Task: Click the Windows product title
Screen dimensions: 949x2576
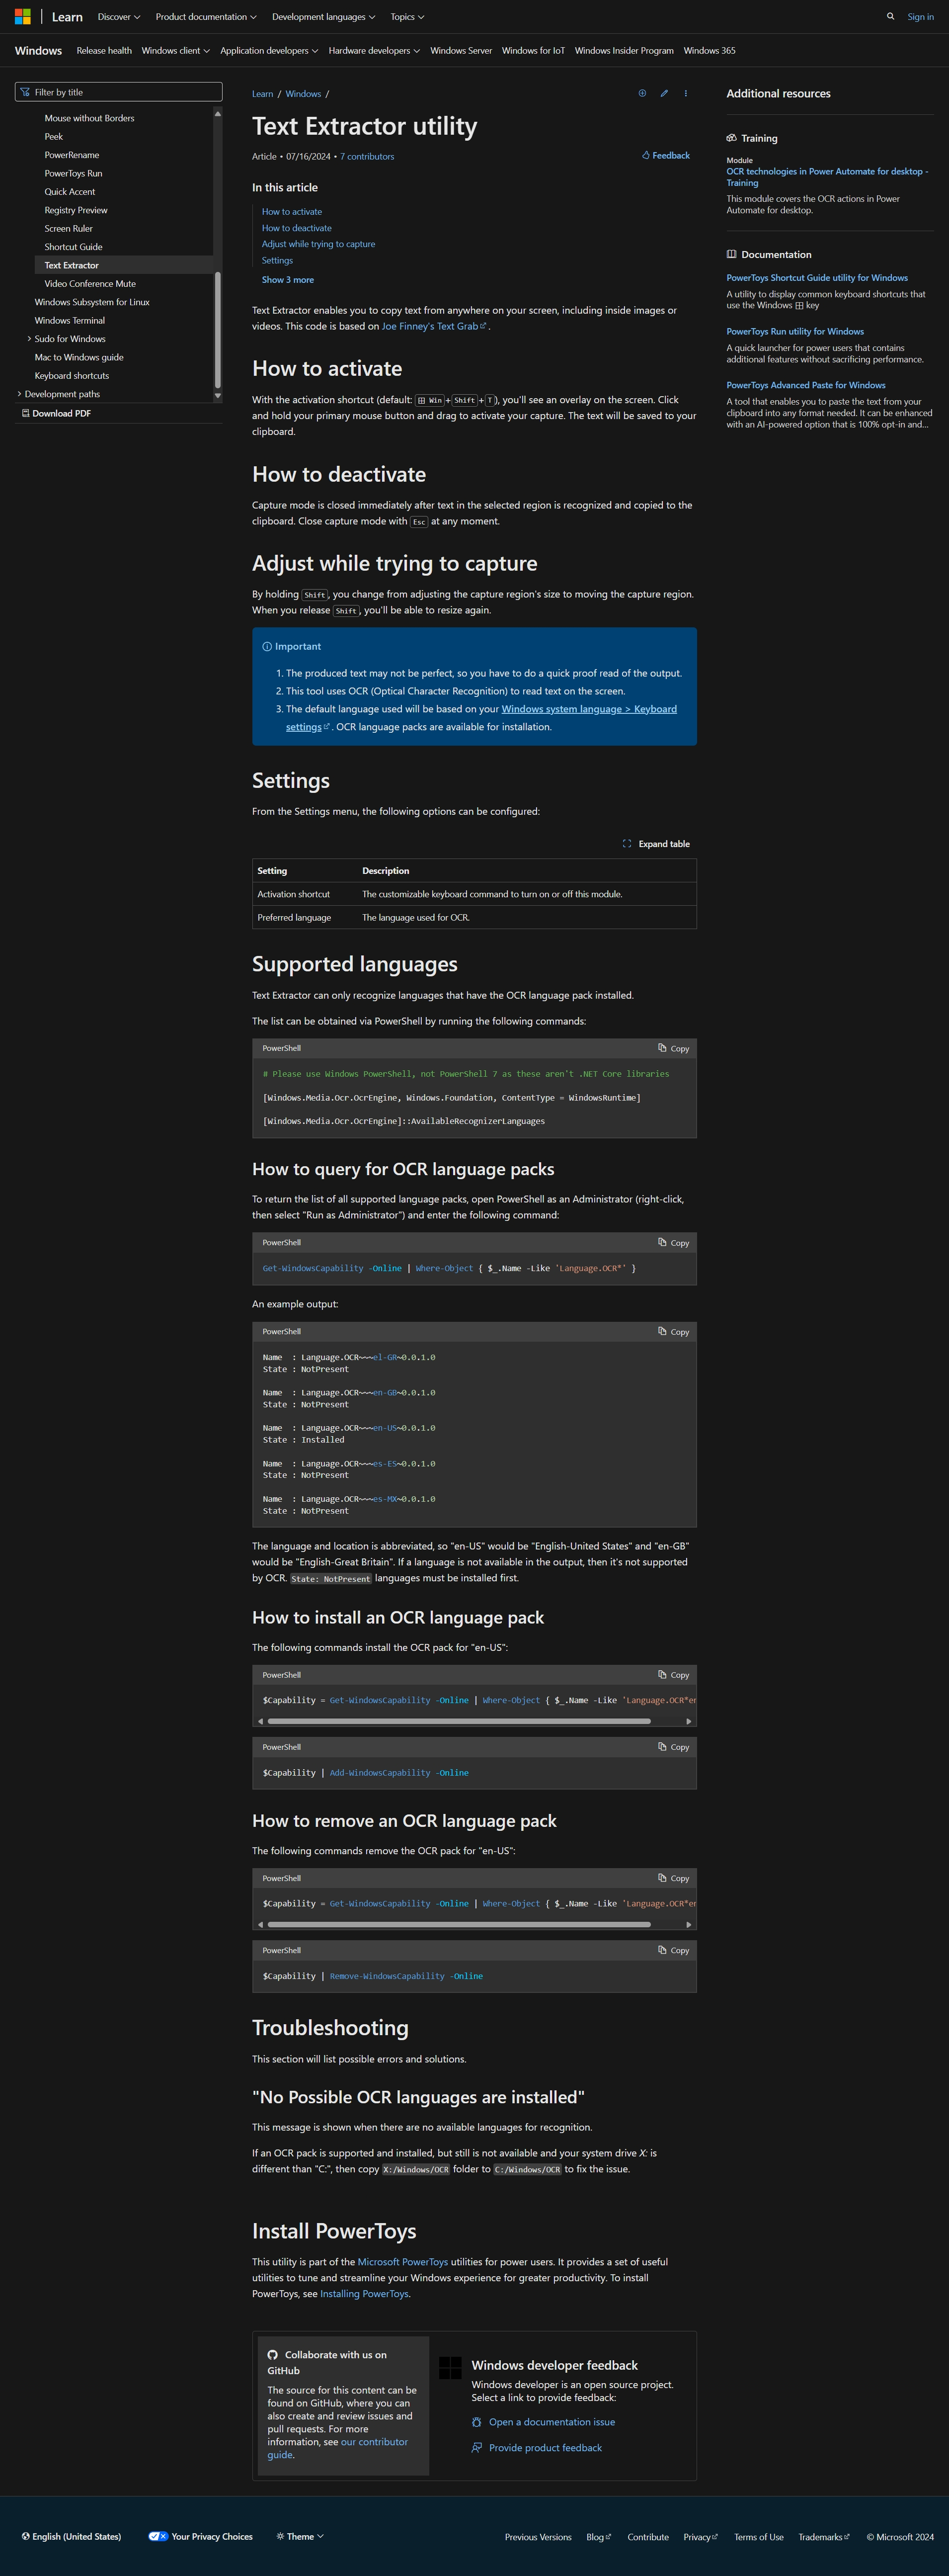Action: [x=38, y=50]
